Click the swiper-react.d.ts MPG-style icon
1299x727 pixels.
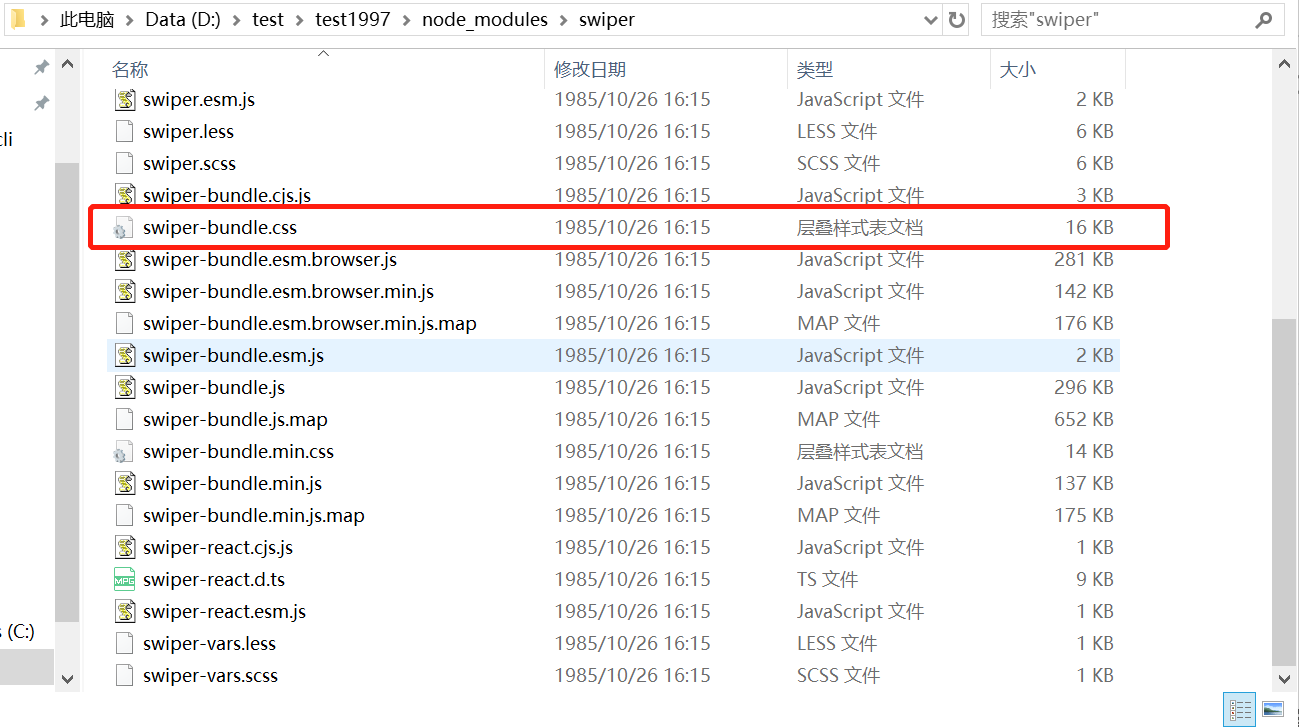124,580
